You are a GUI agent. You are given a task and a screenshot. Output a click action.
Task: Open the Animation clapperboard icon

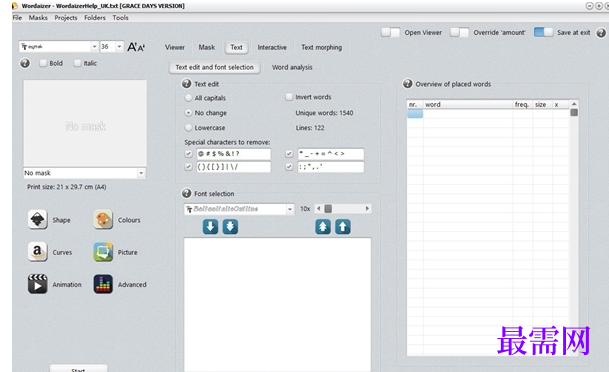37,284
